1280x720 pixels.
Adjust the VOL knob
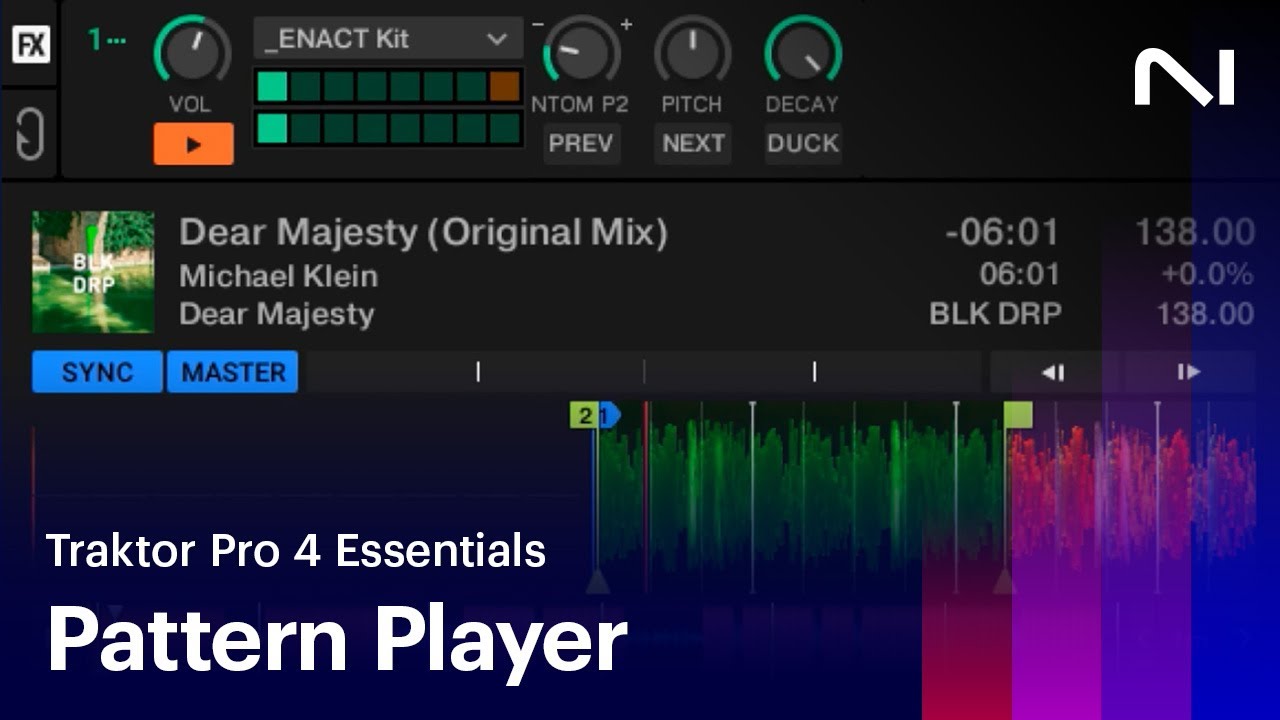tap(191, 52)
